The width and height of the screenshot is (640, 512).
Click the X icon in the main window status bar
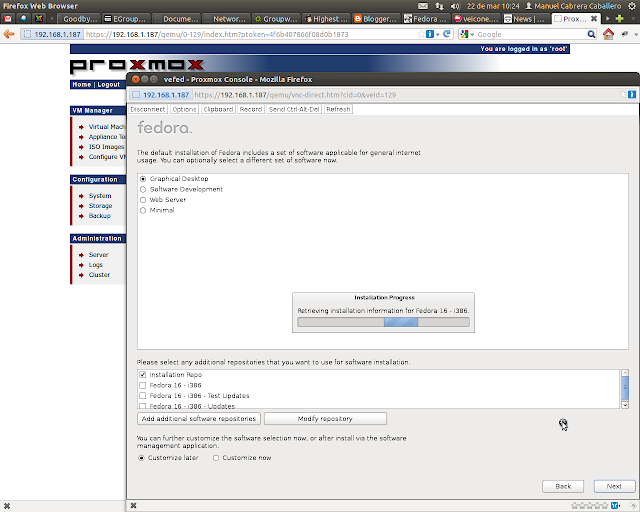pos(7,506)
